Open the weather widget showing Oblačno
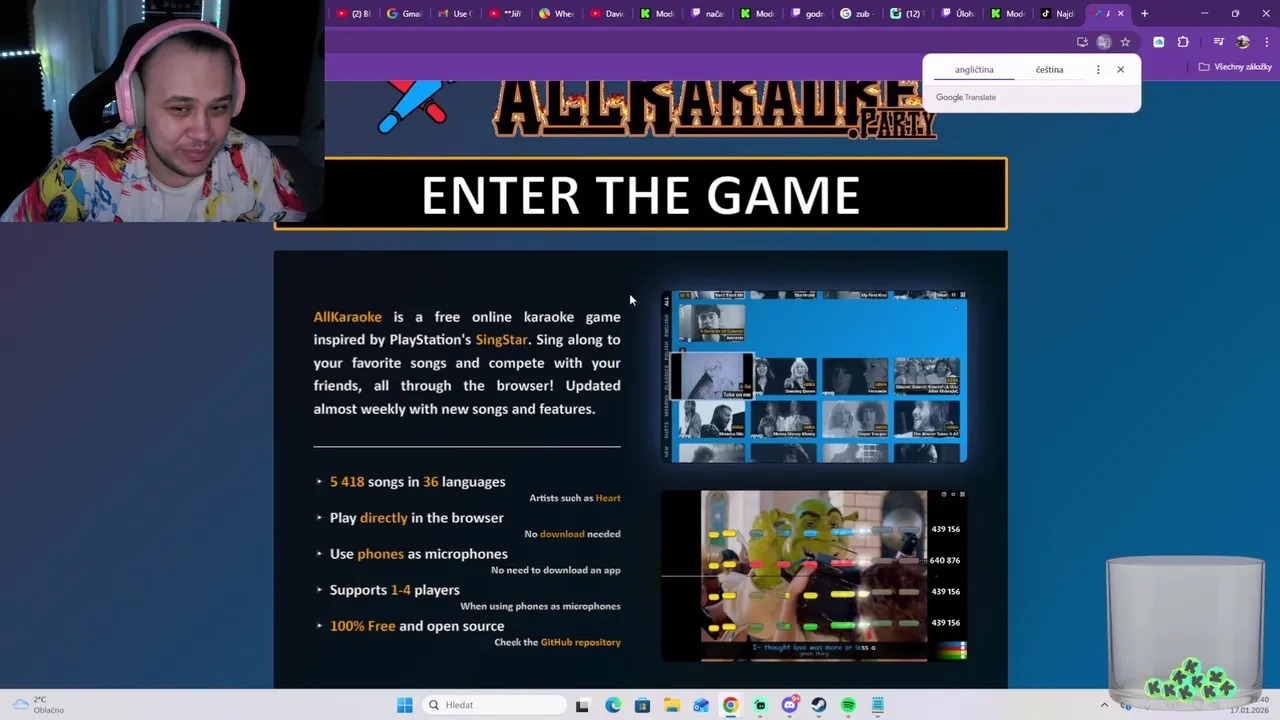Image resolution: width=1280 pixels, height=720 pixels. click(39, 705)
